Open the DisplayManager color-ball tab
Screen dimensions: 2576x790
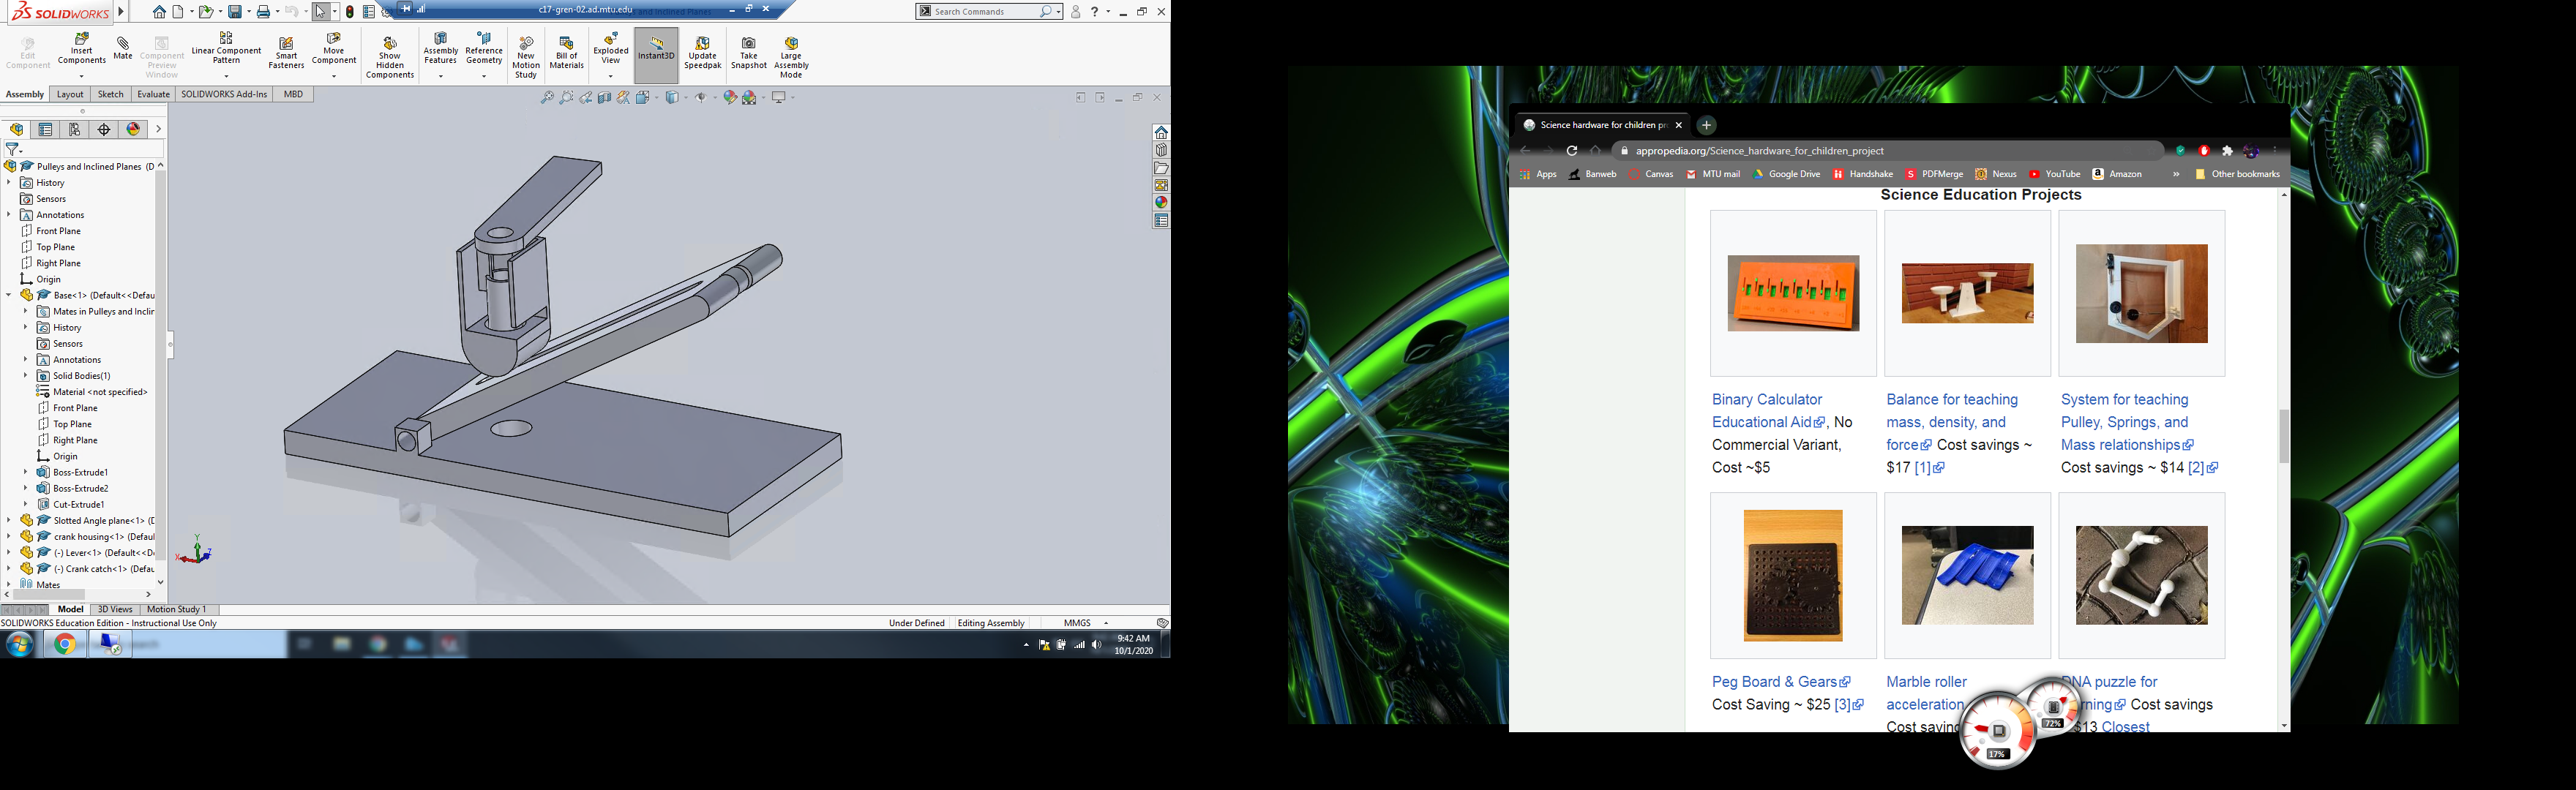133,130
